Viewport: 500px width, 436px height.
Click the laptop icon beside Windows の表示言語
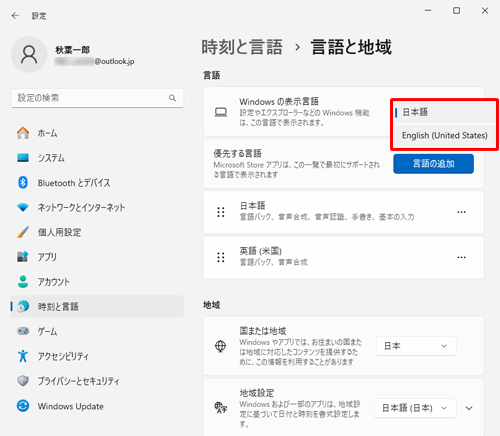221,112
